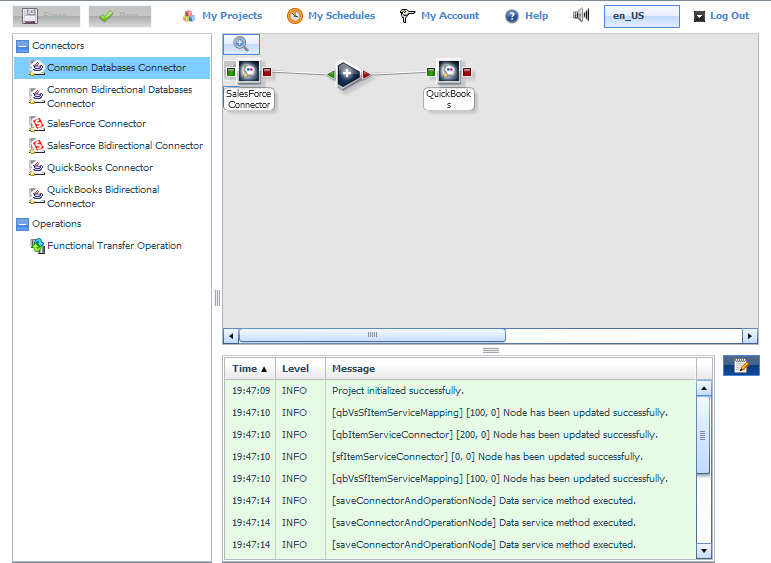The image size is (771, 563).
Task: Click the QuickBooks Connector tree icon
Action: pyautogui.click(x=37, y=168)
